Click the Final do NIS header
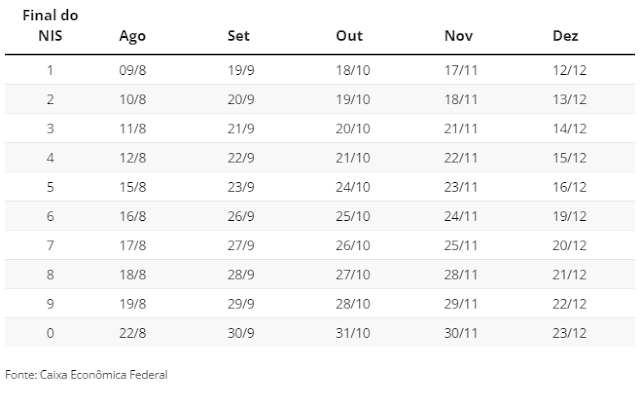 pyautogui.click(x=50, y=25)
